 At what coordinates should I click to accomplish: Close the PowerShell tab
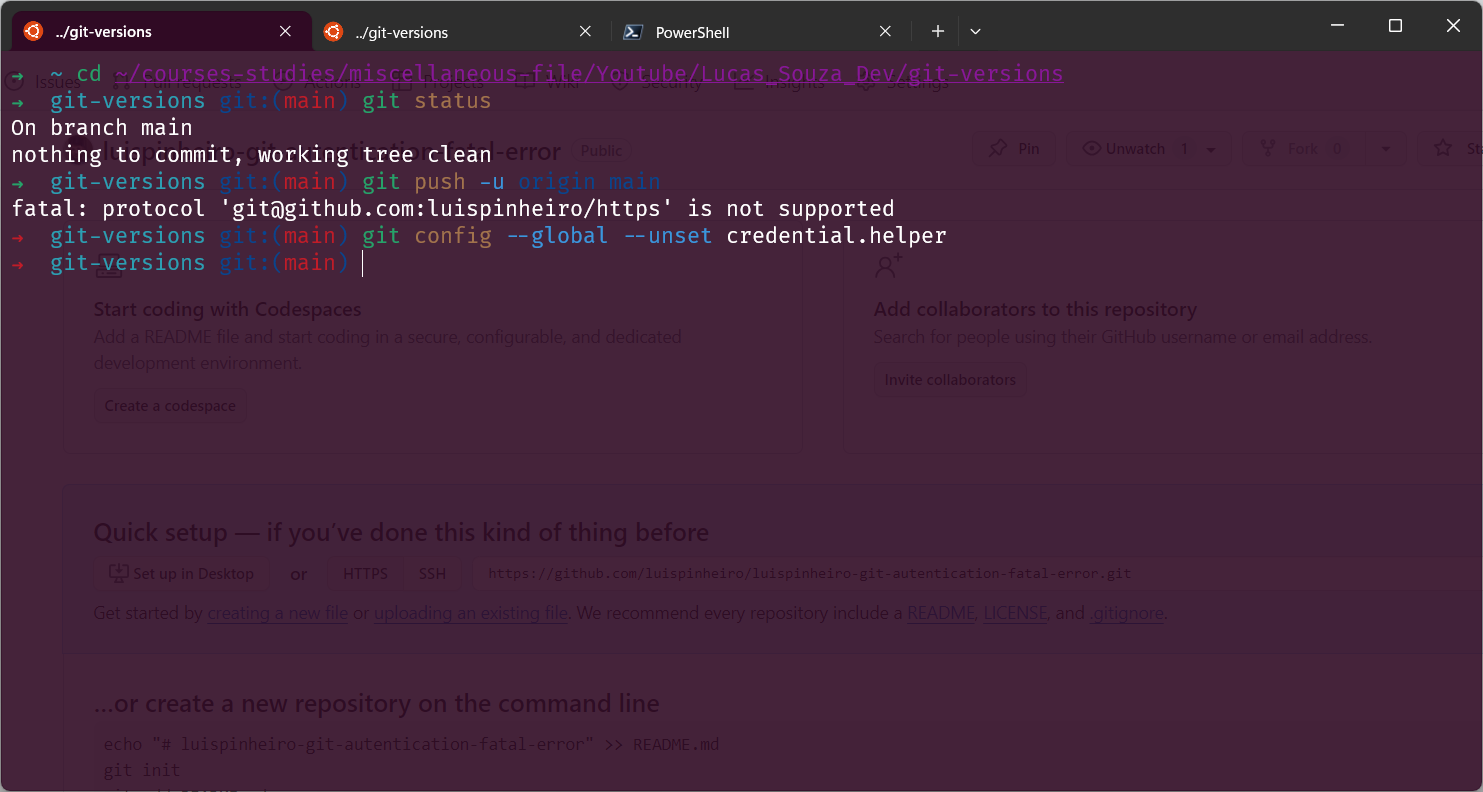[x=885, y=32]
